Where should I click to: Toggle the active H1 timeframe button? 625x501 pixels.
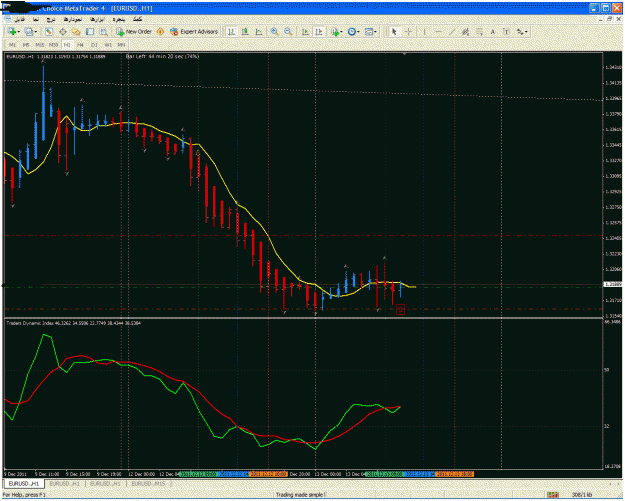(67, 45)
